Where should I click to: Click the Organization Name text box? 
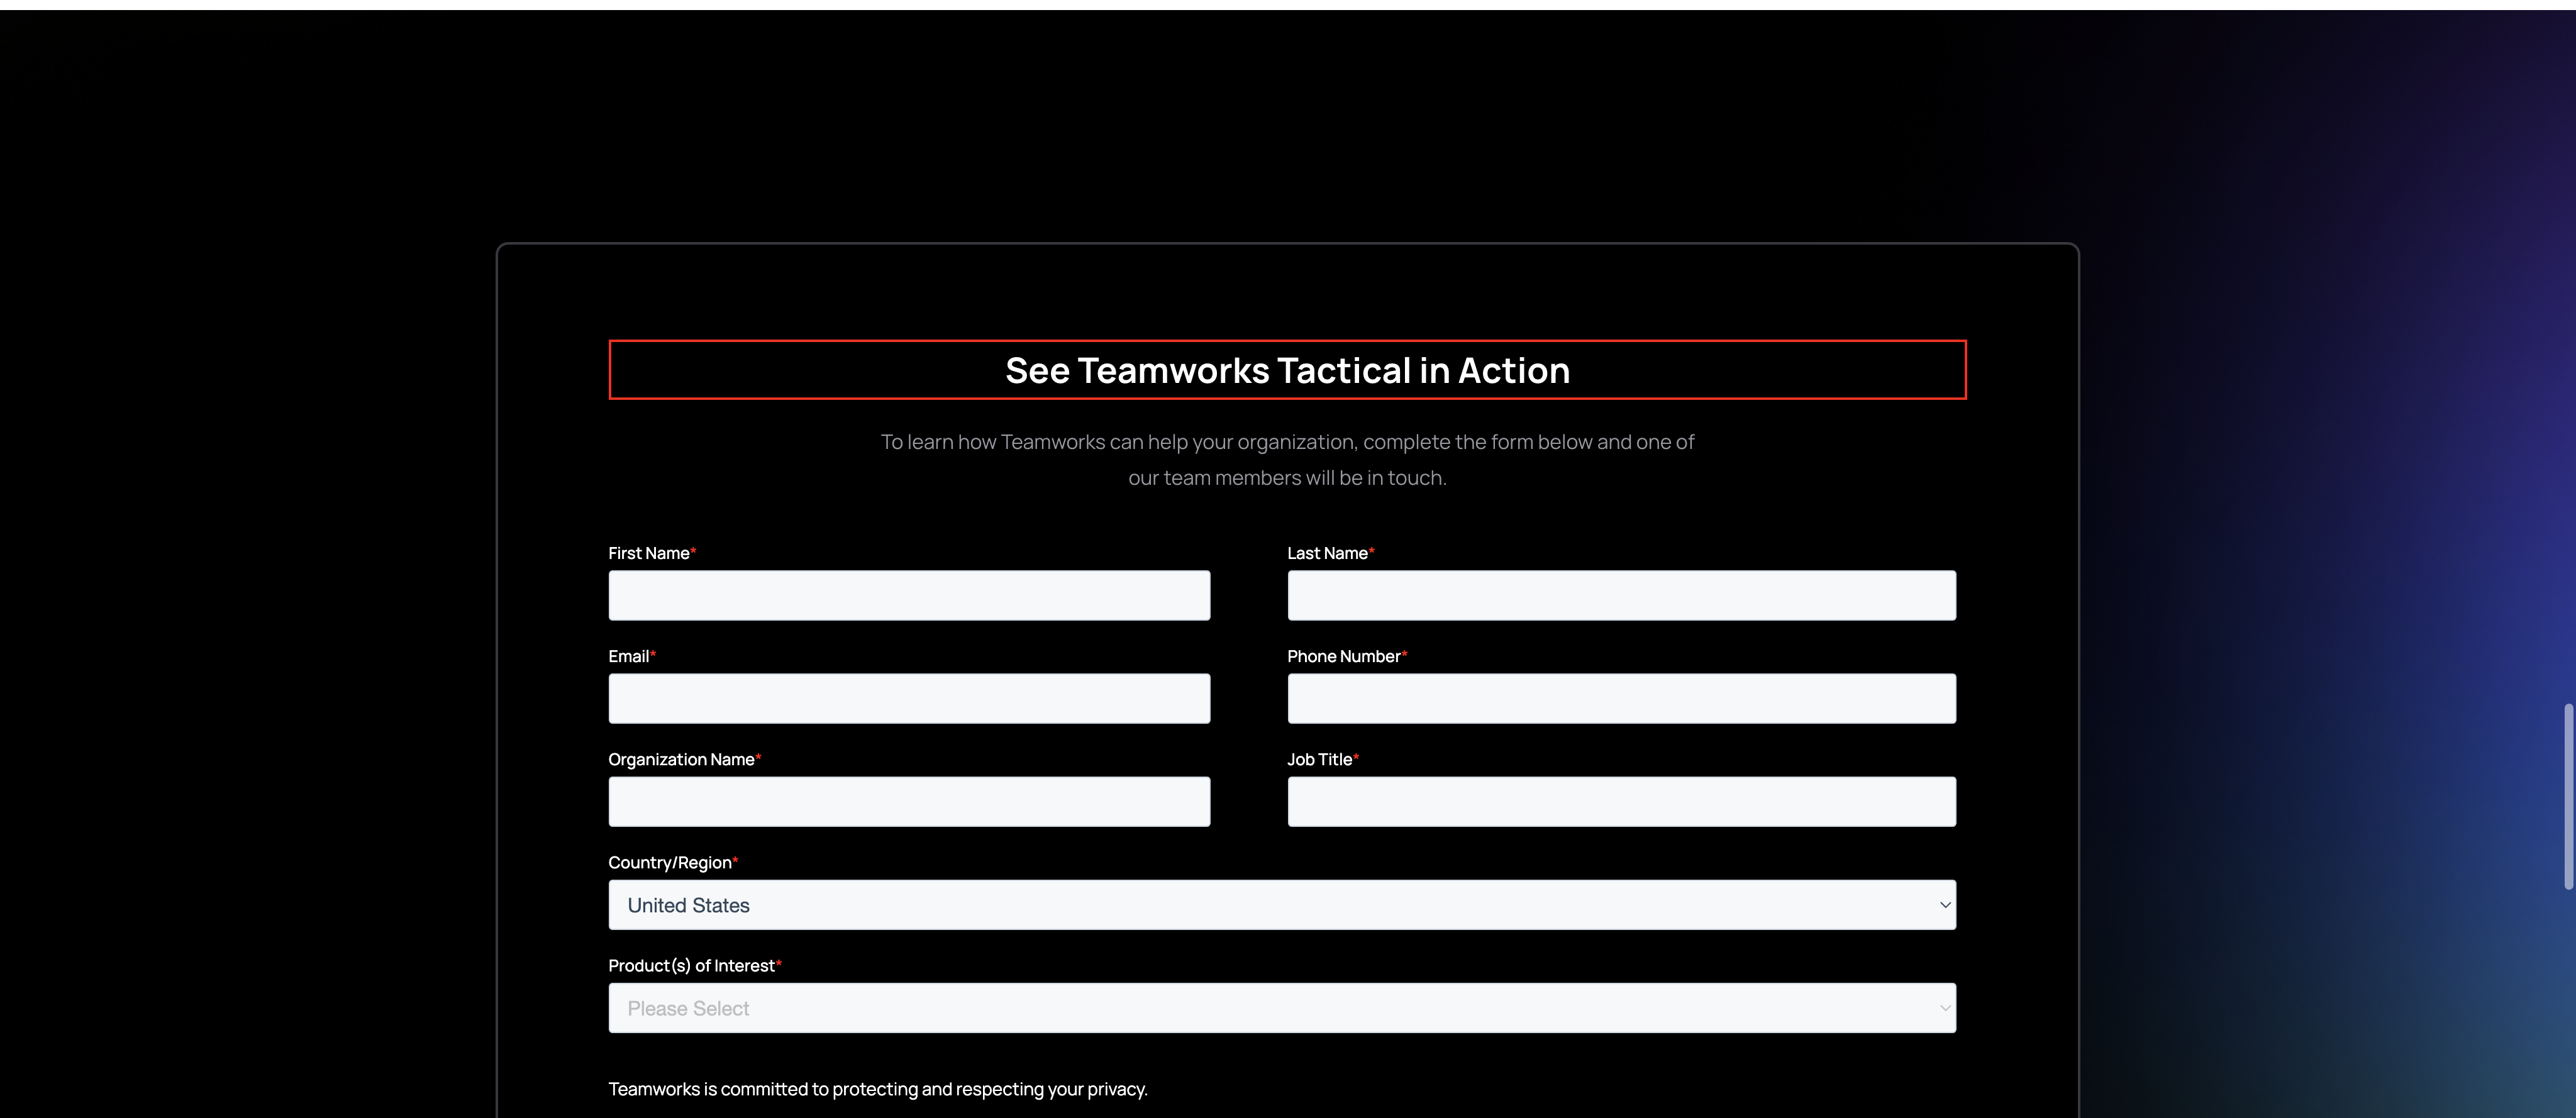click(x=909, y=802)
